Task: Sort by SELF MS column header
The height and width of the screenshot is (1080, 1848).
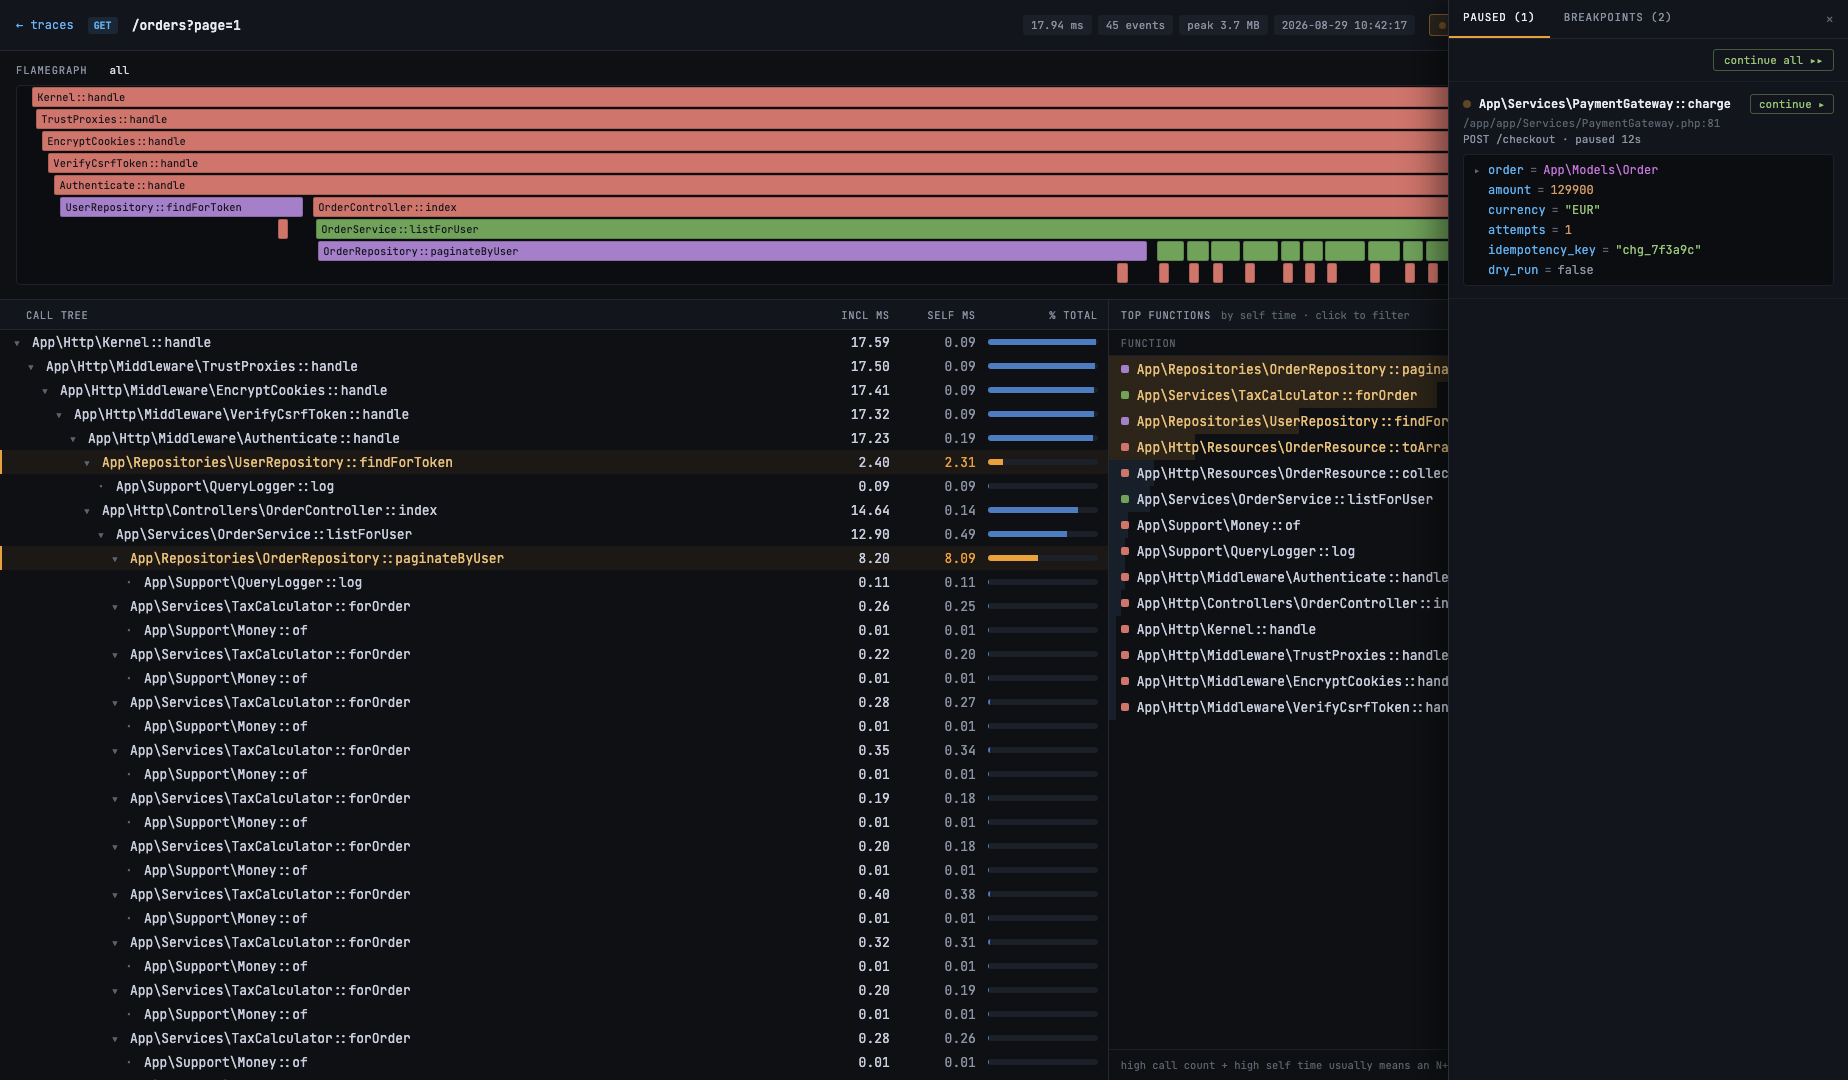Action: pos(951,315)
